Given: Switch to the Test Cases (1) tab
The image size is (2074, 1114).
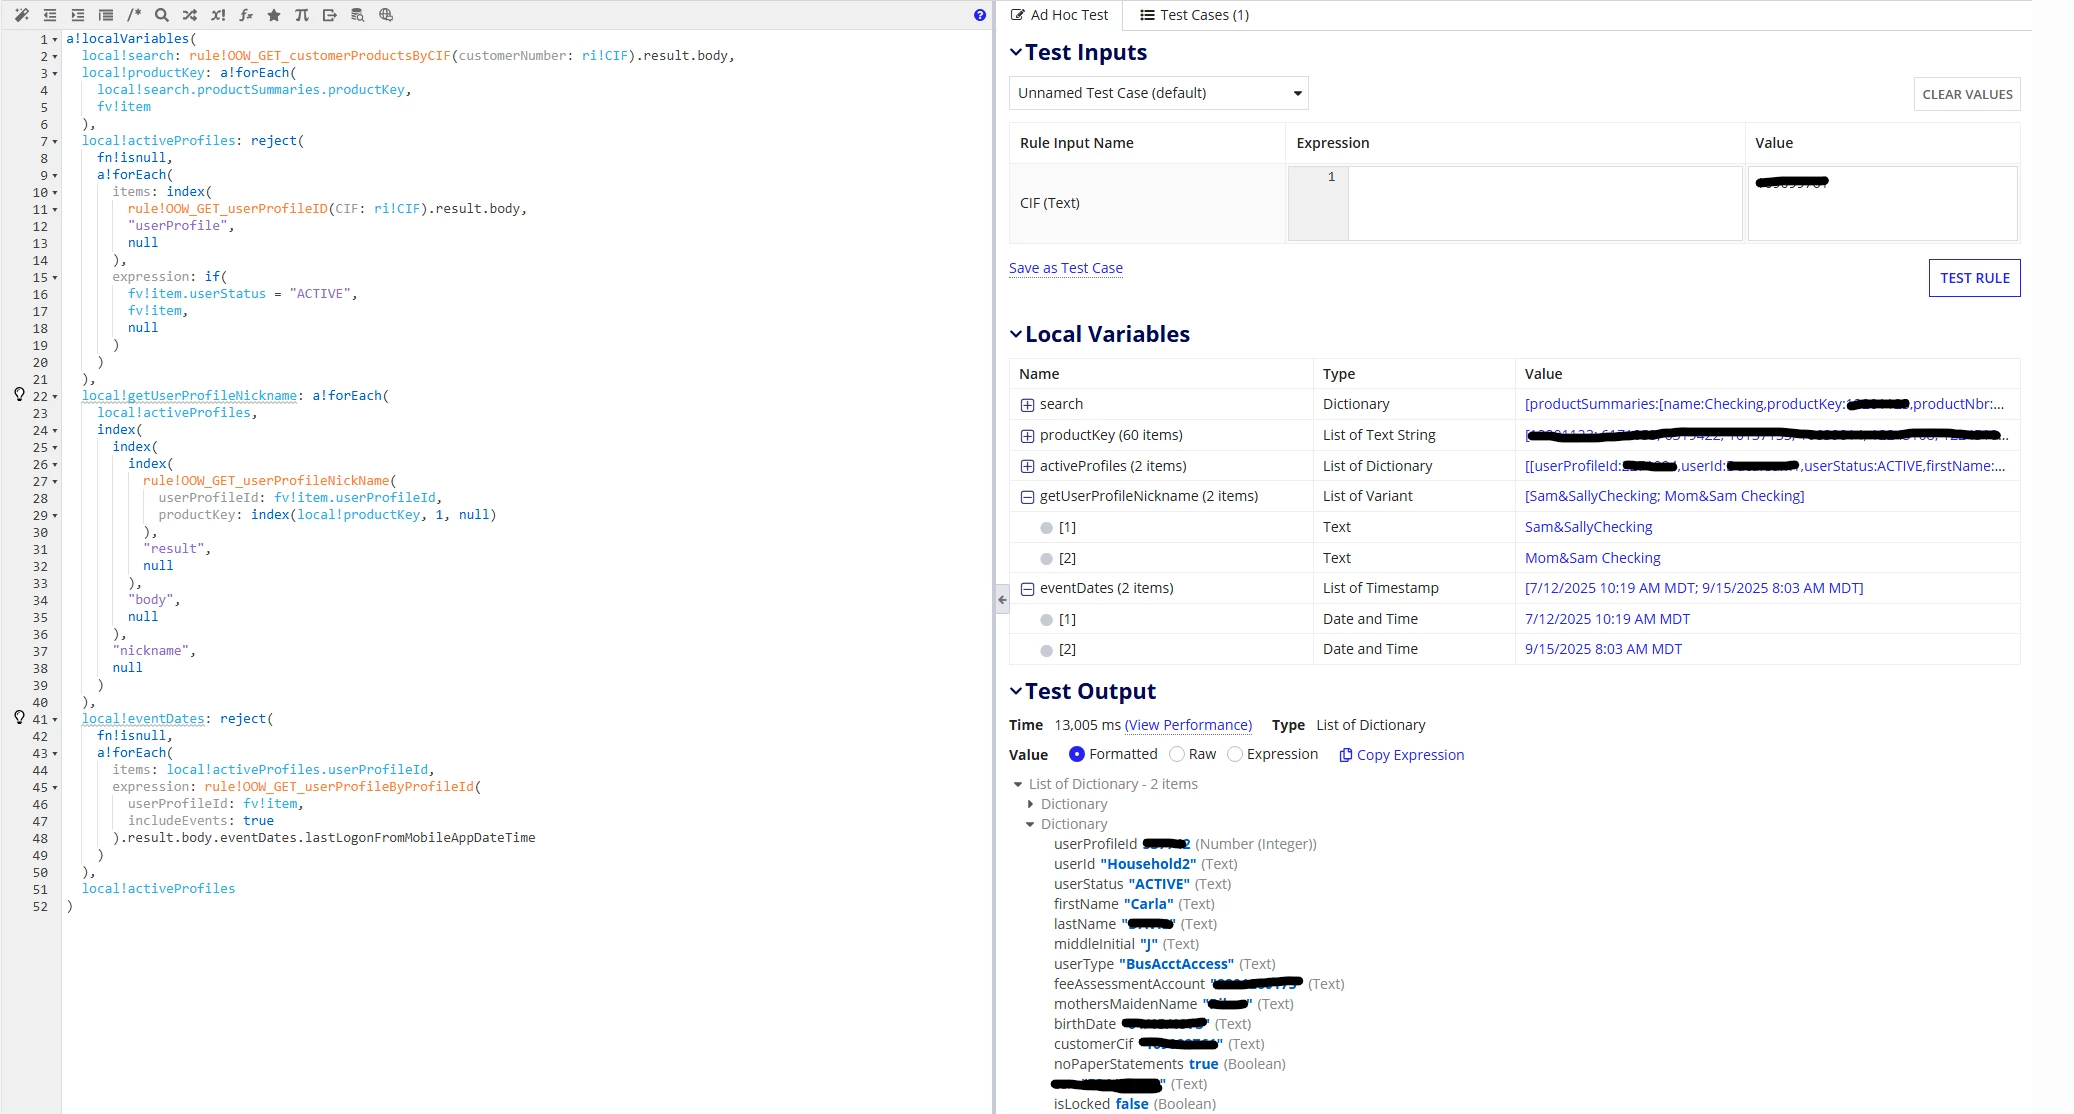Looking at the screenshot, I should coord(1194,15).
